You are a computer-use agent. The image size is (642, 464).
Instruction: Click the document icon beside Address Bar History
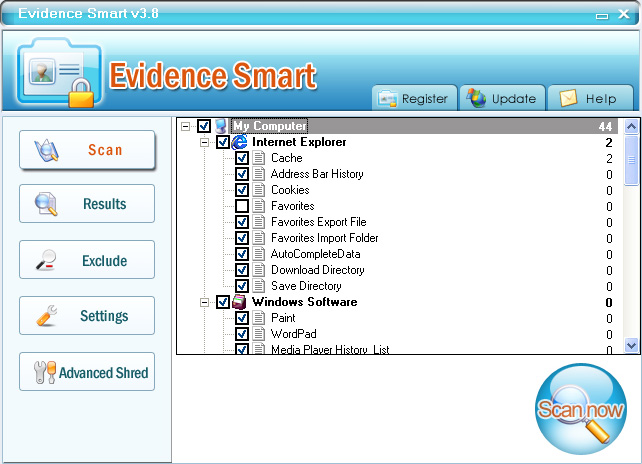tap(258, 174)
